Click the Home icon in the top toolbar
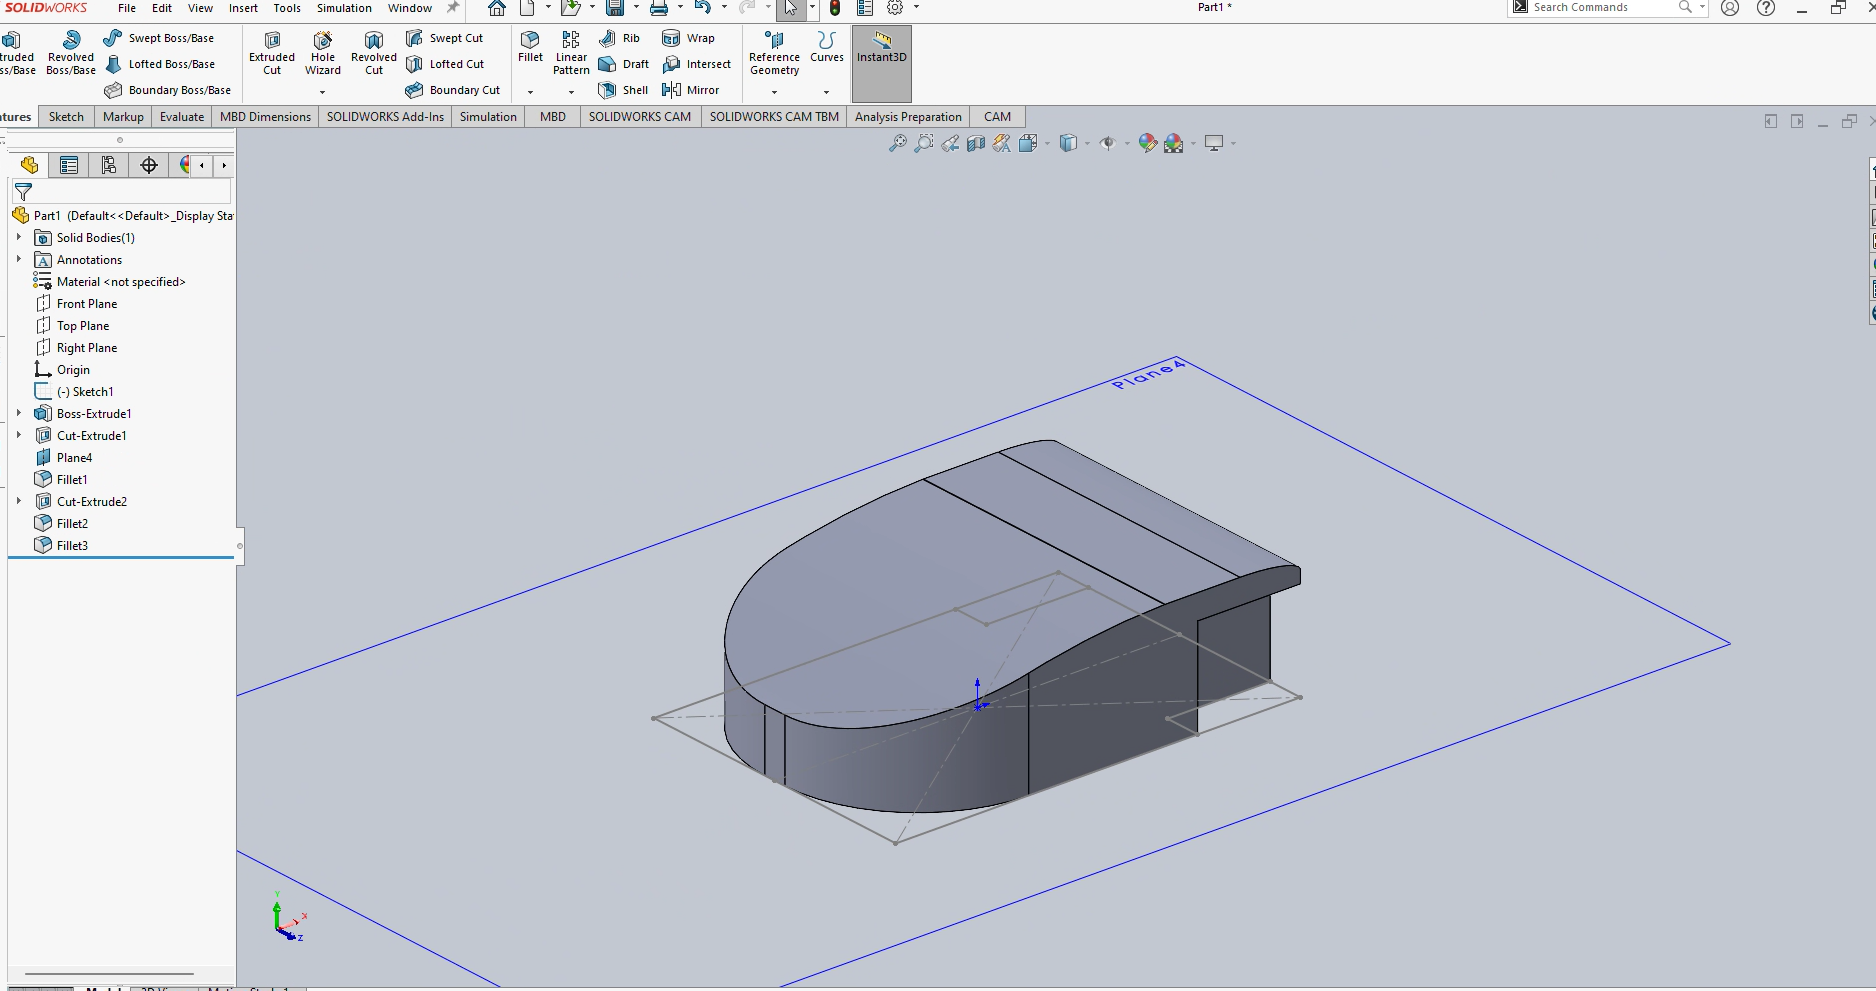1876x991 pixels. (x=496, y=8)
